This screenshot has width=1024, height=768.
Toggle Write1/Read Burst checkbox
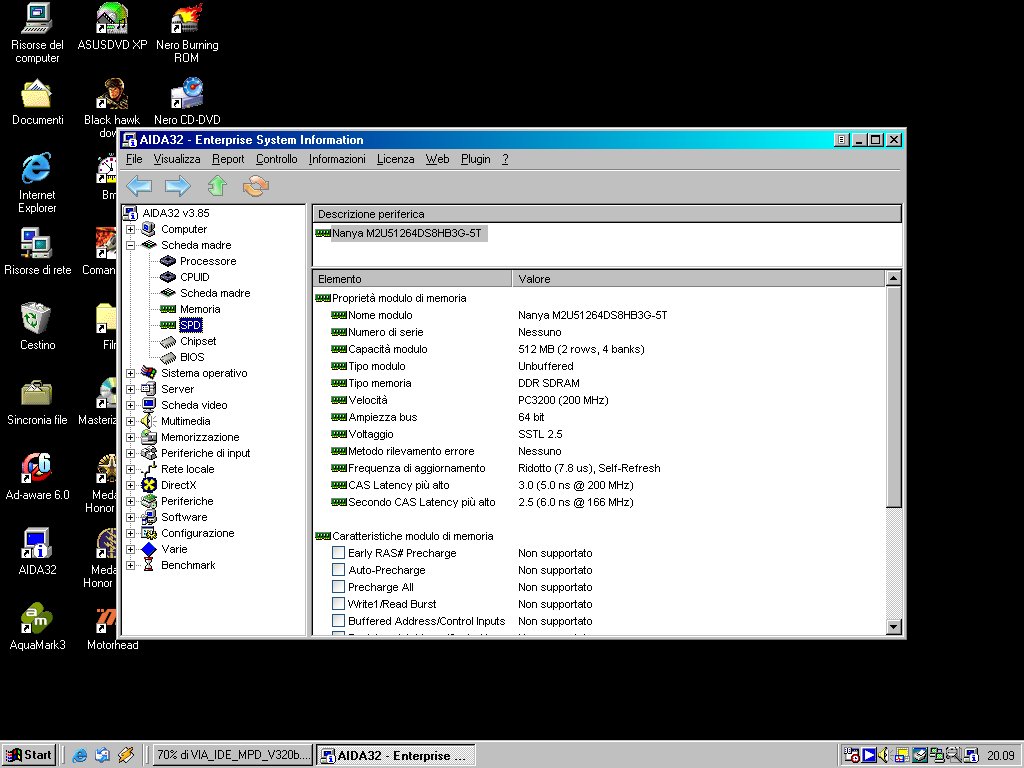[x=338, y=604]
